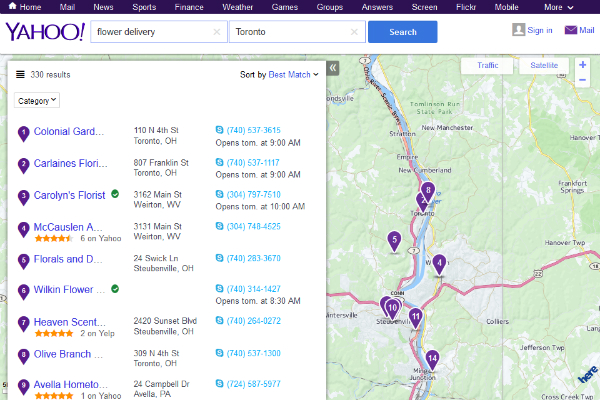600x400 pixels.
Task: Click address 807 Franklin St
Action: click(161, 163)
